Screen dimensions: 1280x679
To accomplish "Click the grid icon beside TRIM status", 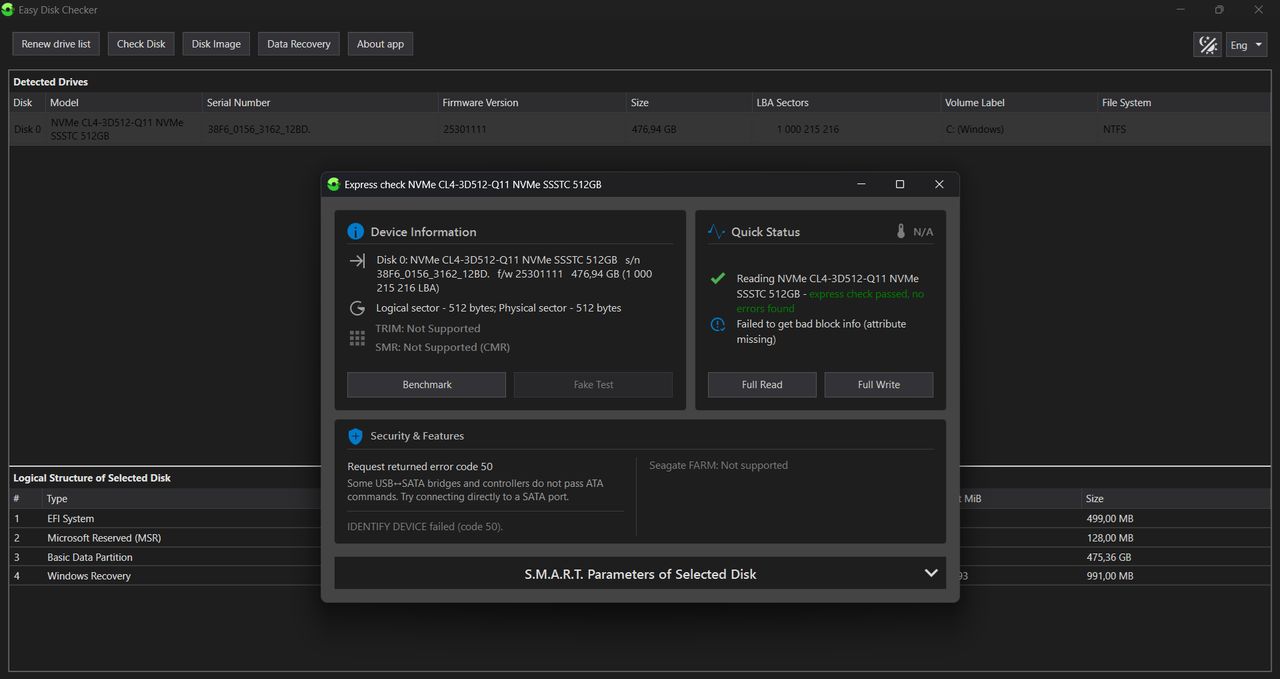I will point(357,338).
